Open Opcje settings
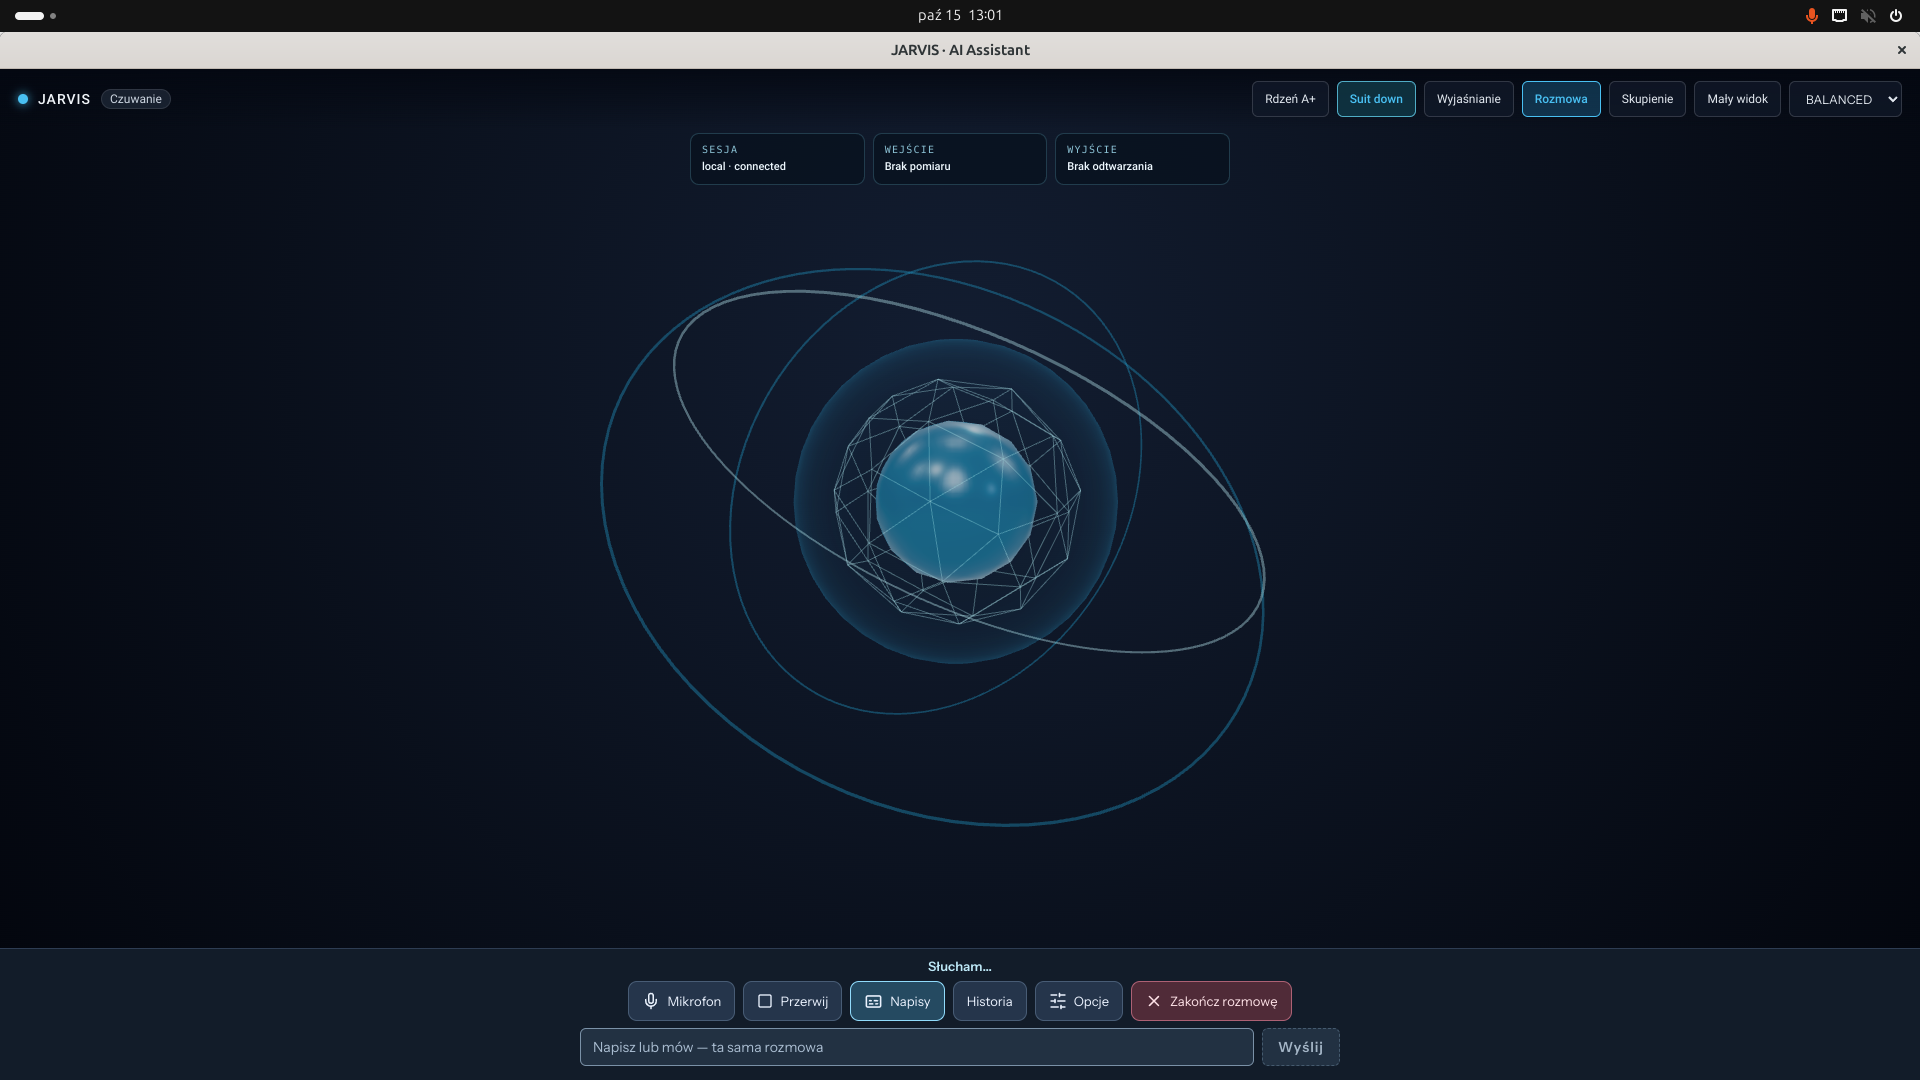The width and height of the screenshot is (1920, 1080). point(1078,1001)
